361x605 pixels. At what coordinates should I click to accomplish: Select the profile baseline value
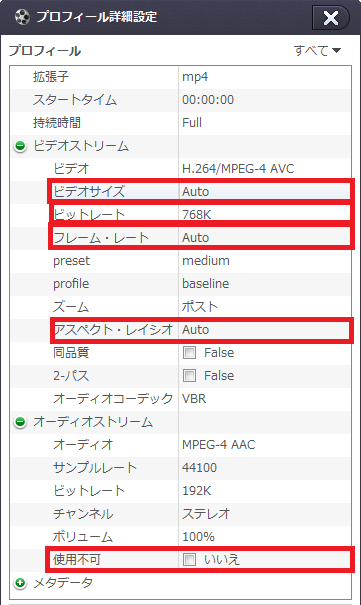coord(265,284)
